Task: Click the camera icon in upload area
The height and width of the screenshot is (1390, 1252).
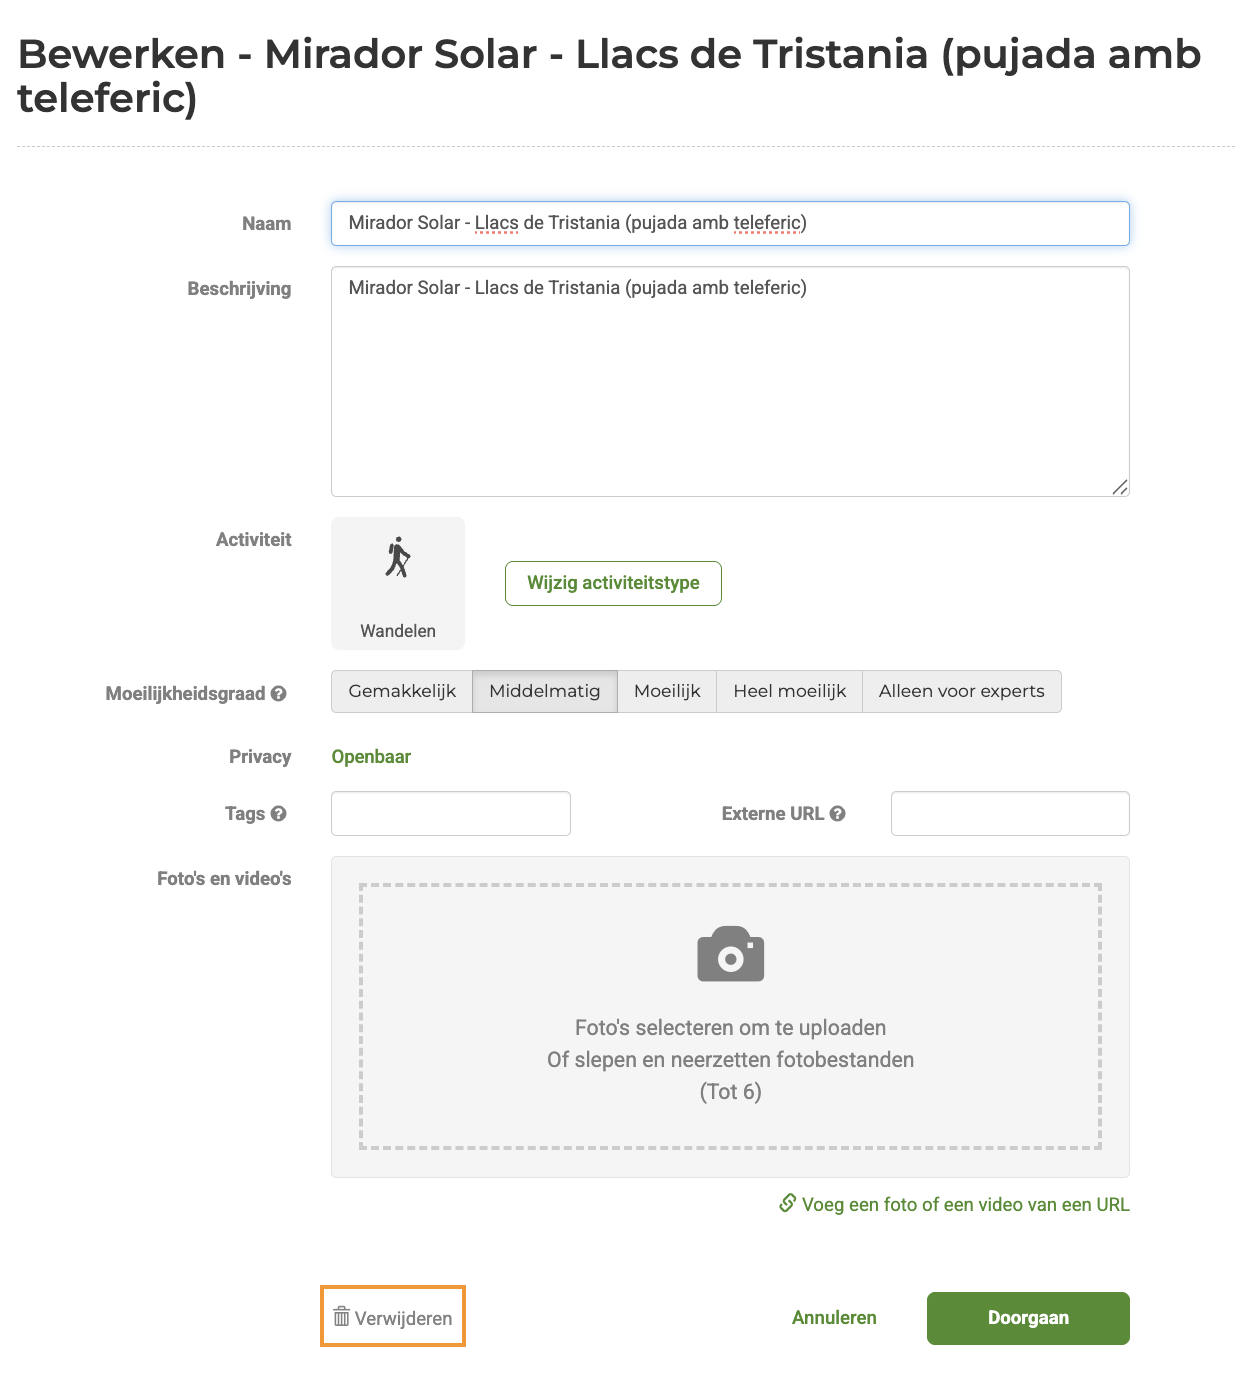Action: (731, 954)
